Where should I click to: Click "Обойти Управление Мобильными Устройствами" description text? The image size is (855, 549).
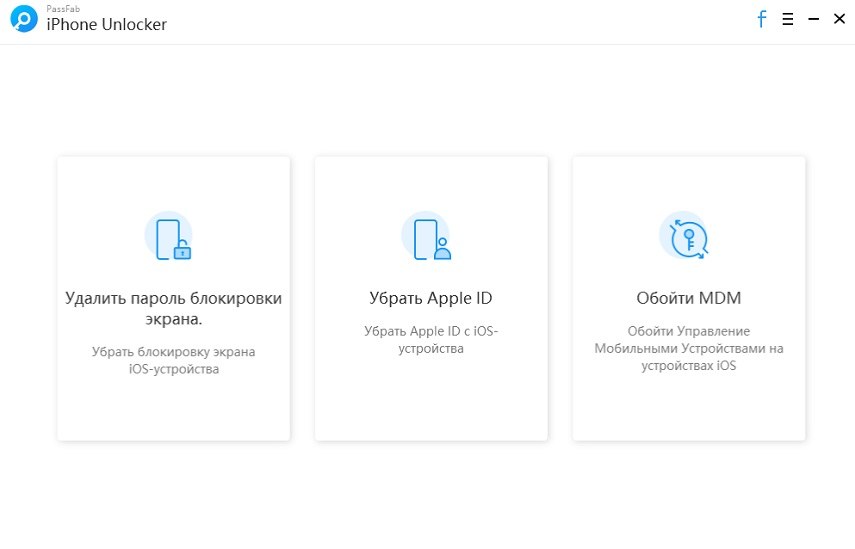tap(688, 348)
